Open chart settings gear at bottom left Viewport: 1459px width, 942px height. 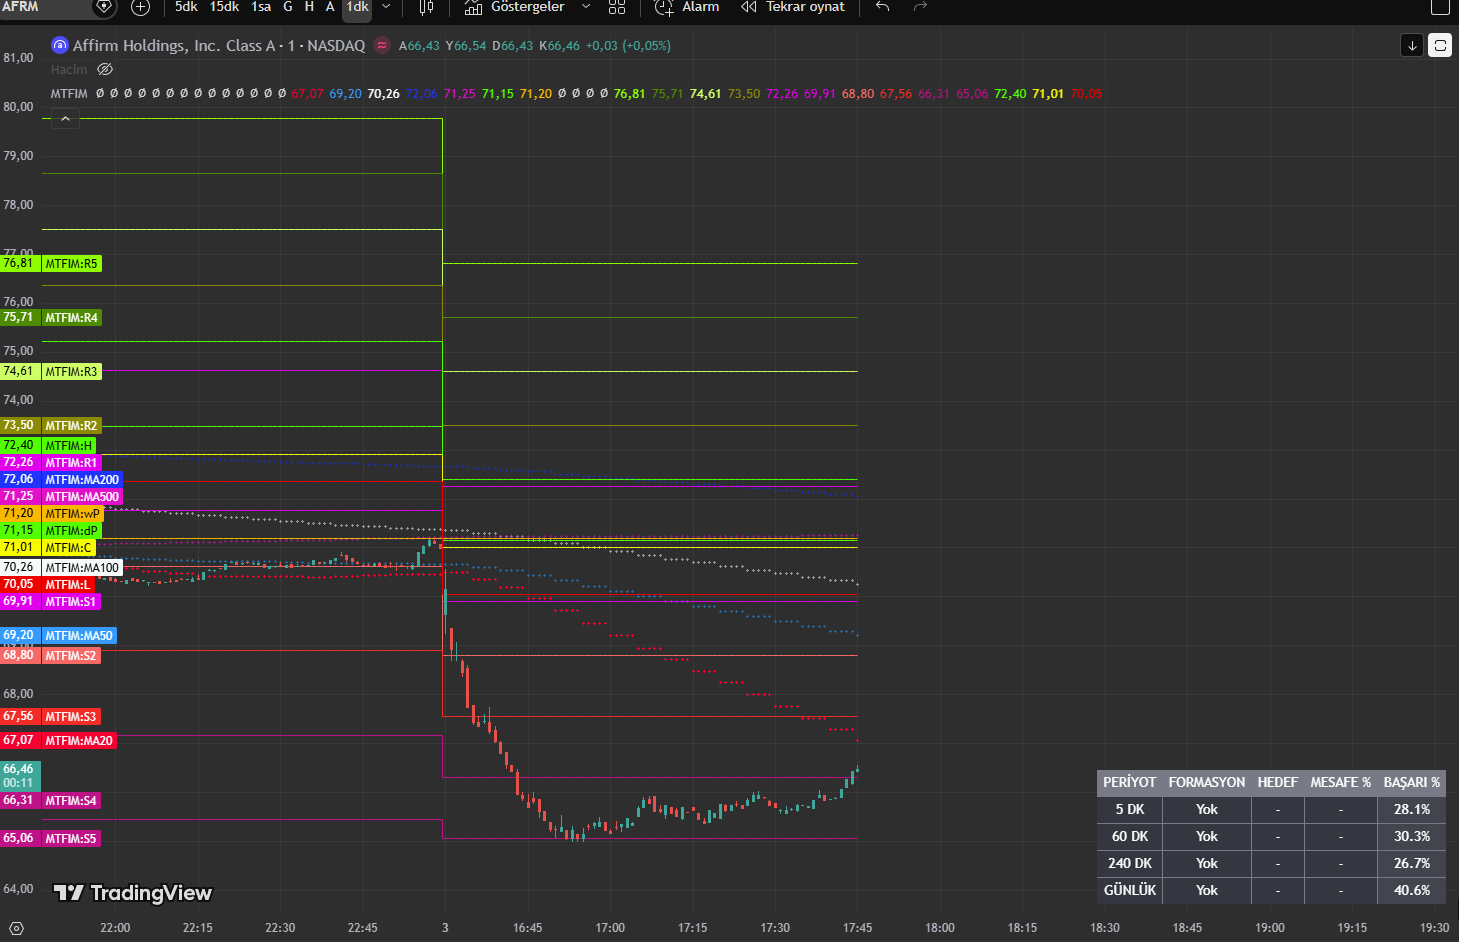(16, 928)
